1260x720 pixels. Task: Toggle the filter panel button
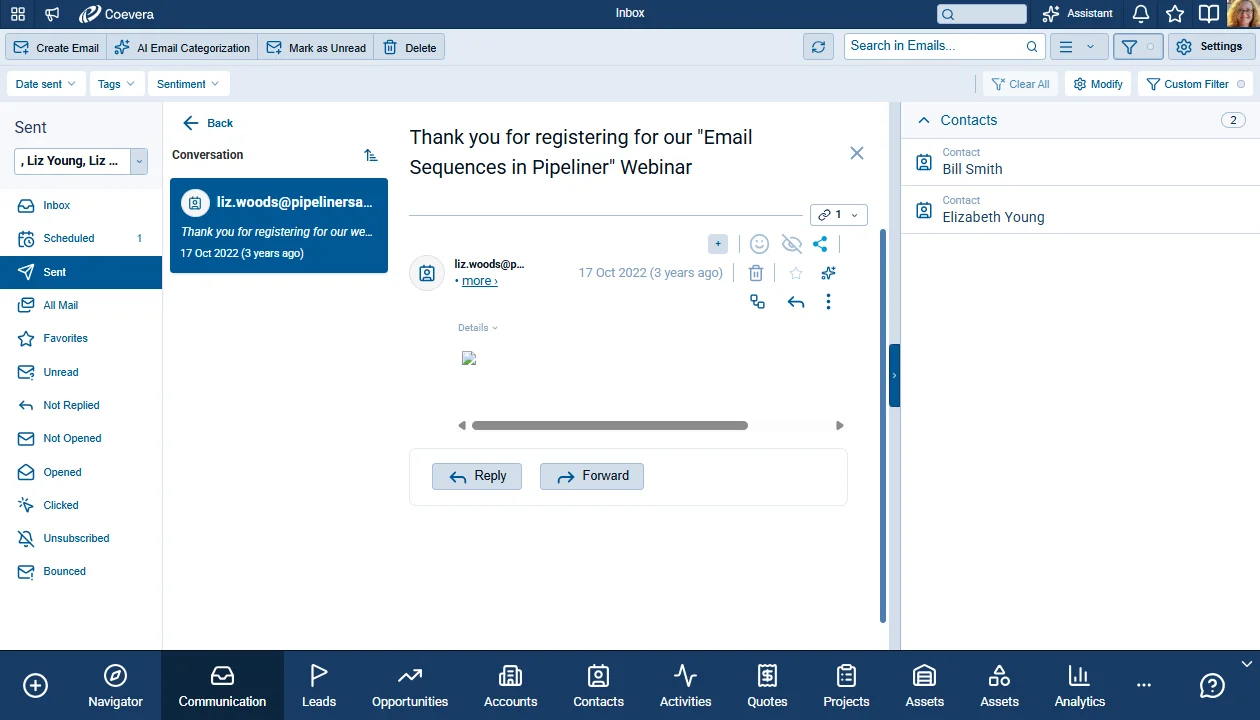[1138, 47]
